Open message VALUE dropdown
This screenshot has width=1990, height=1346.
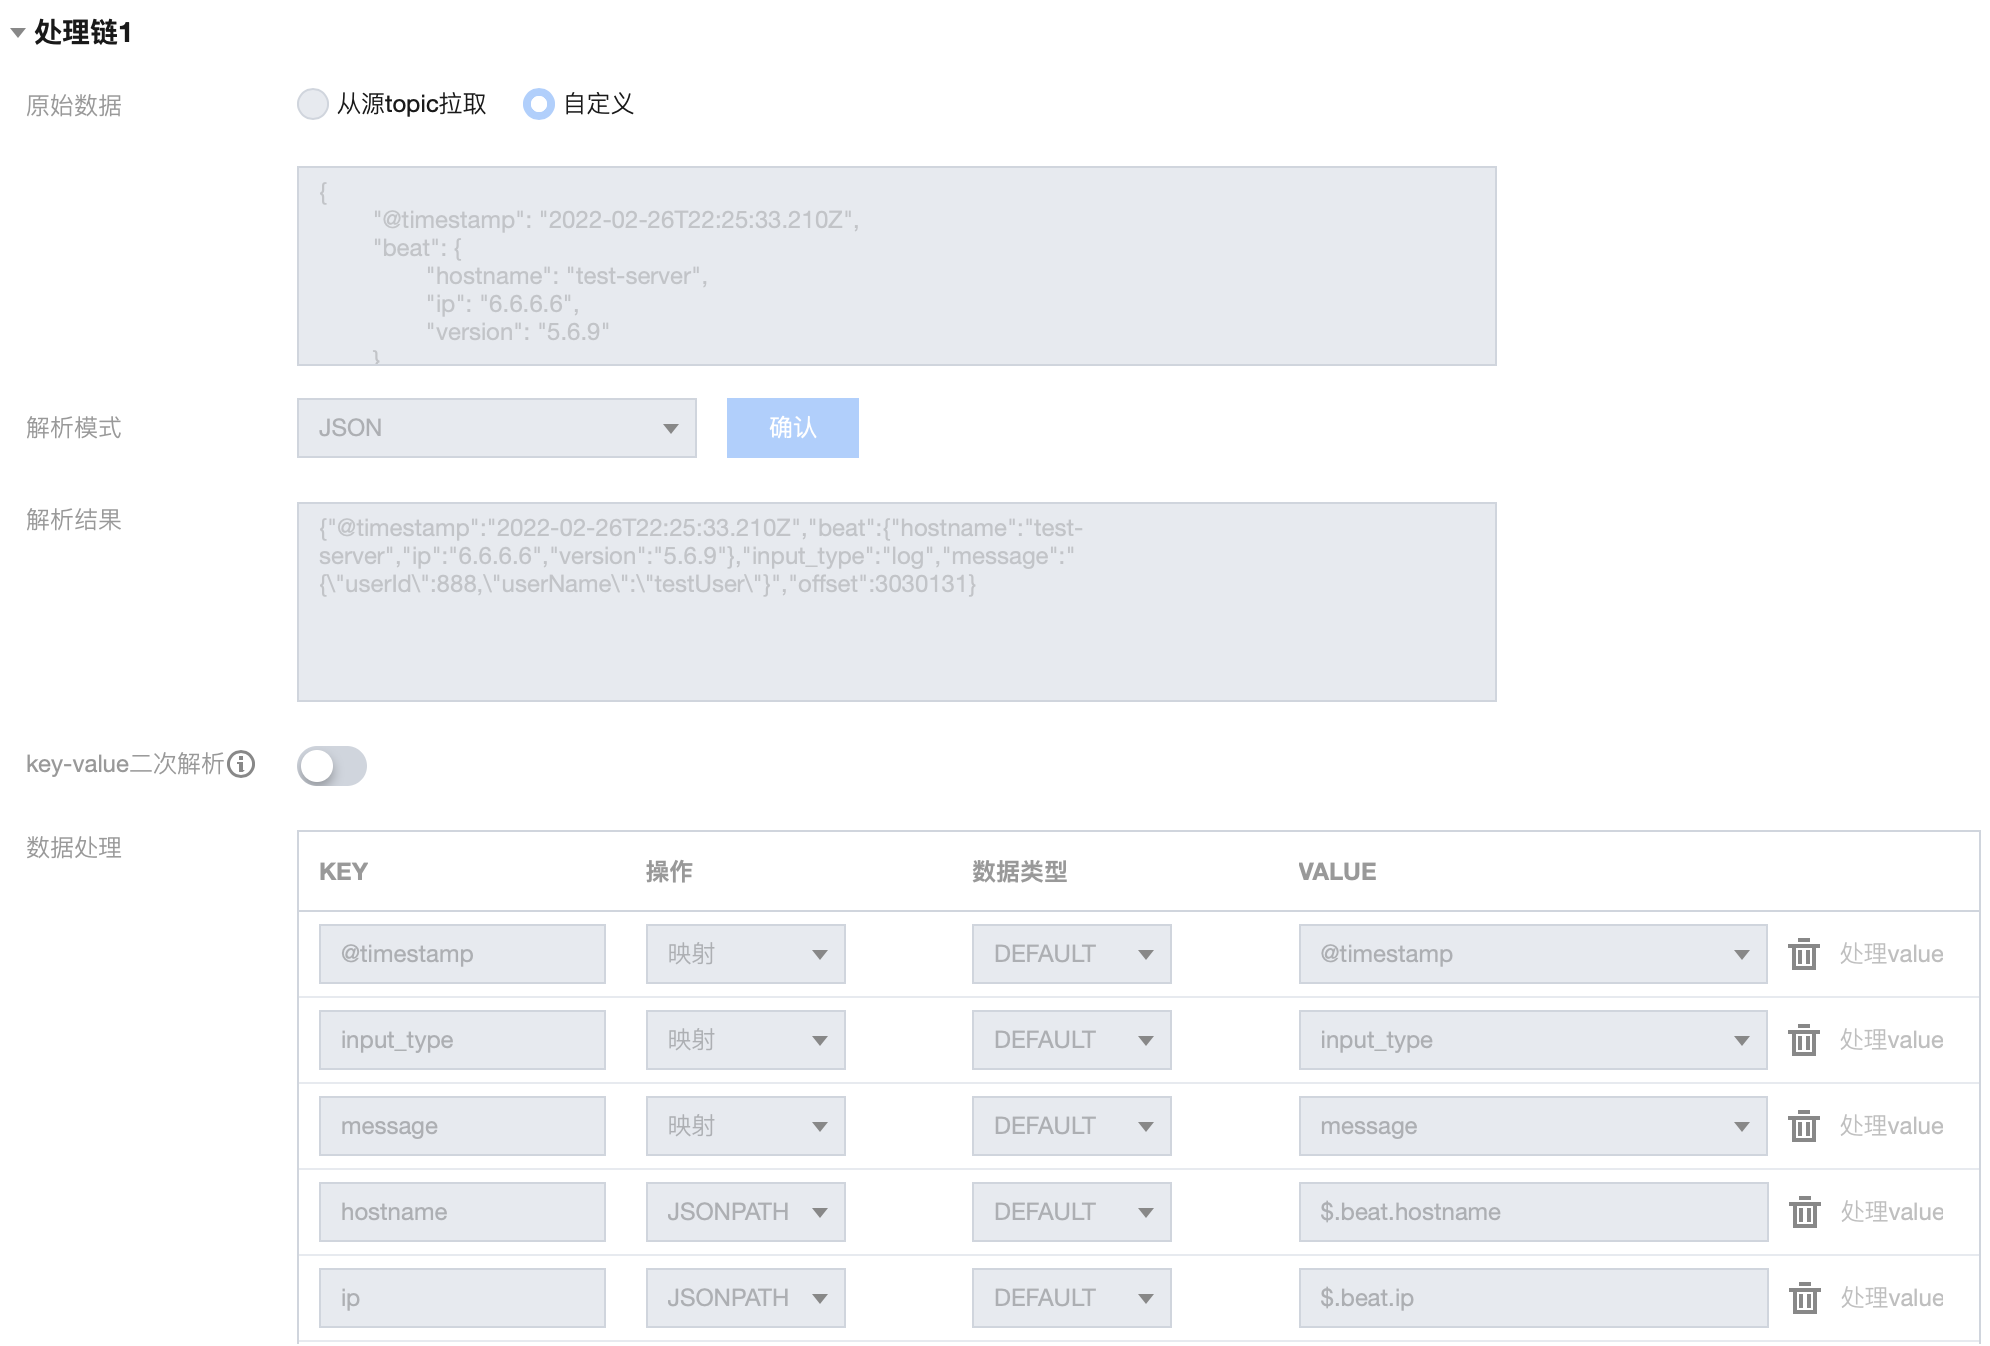click(x=1532, y=1126)
